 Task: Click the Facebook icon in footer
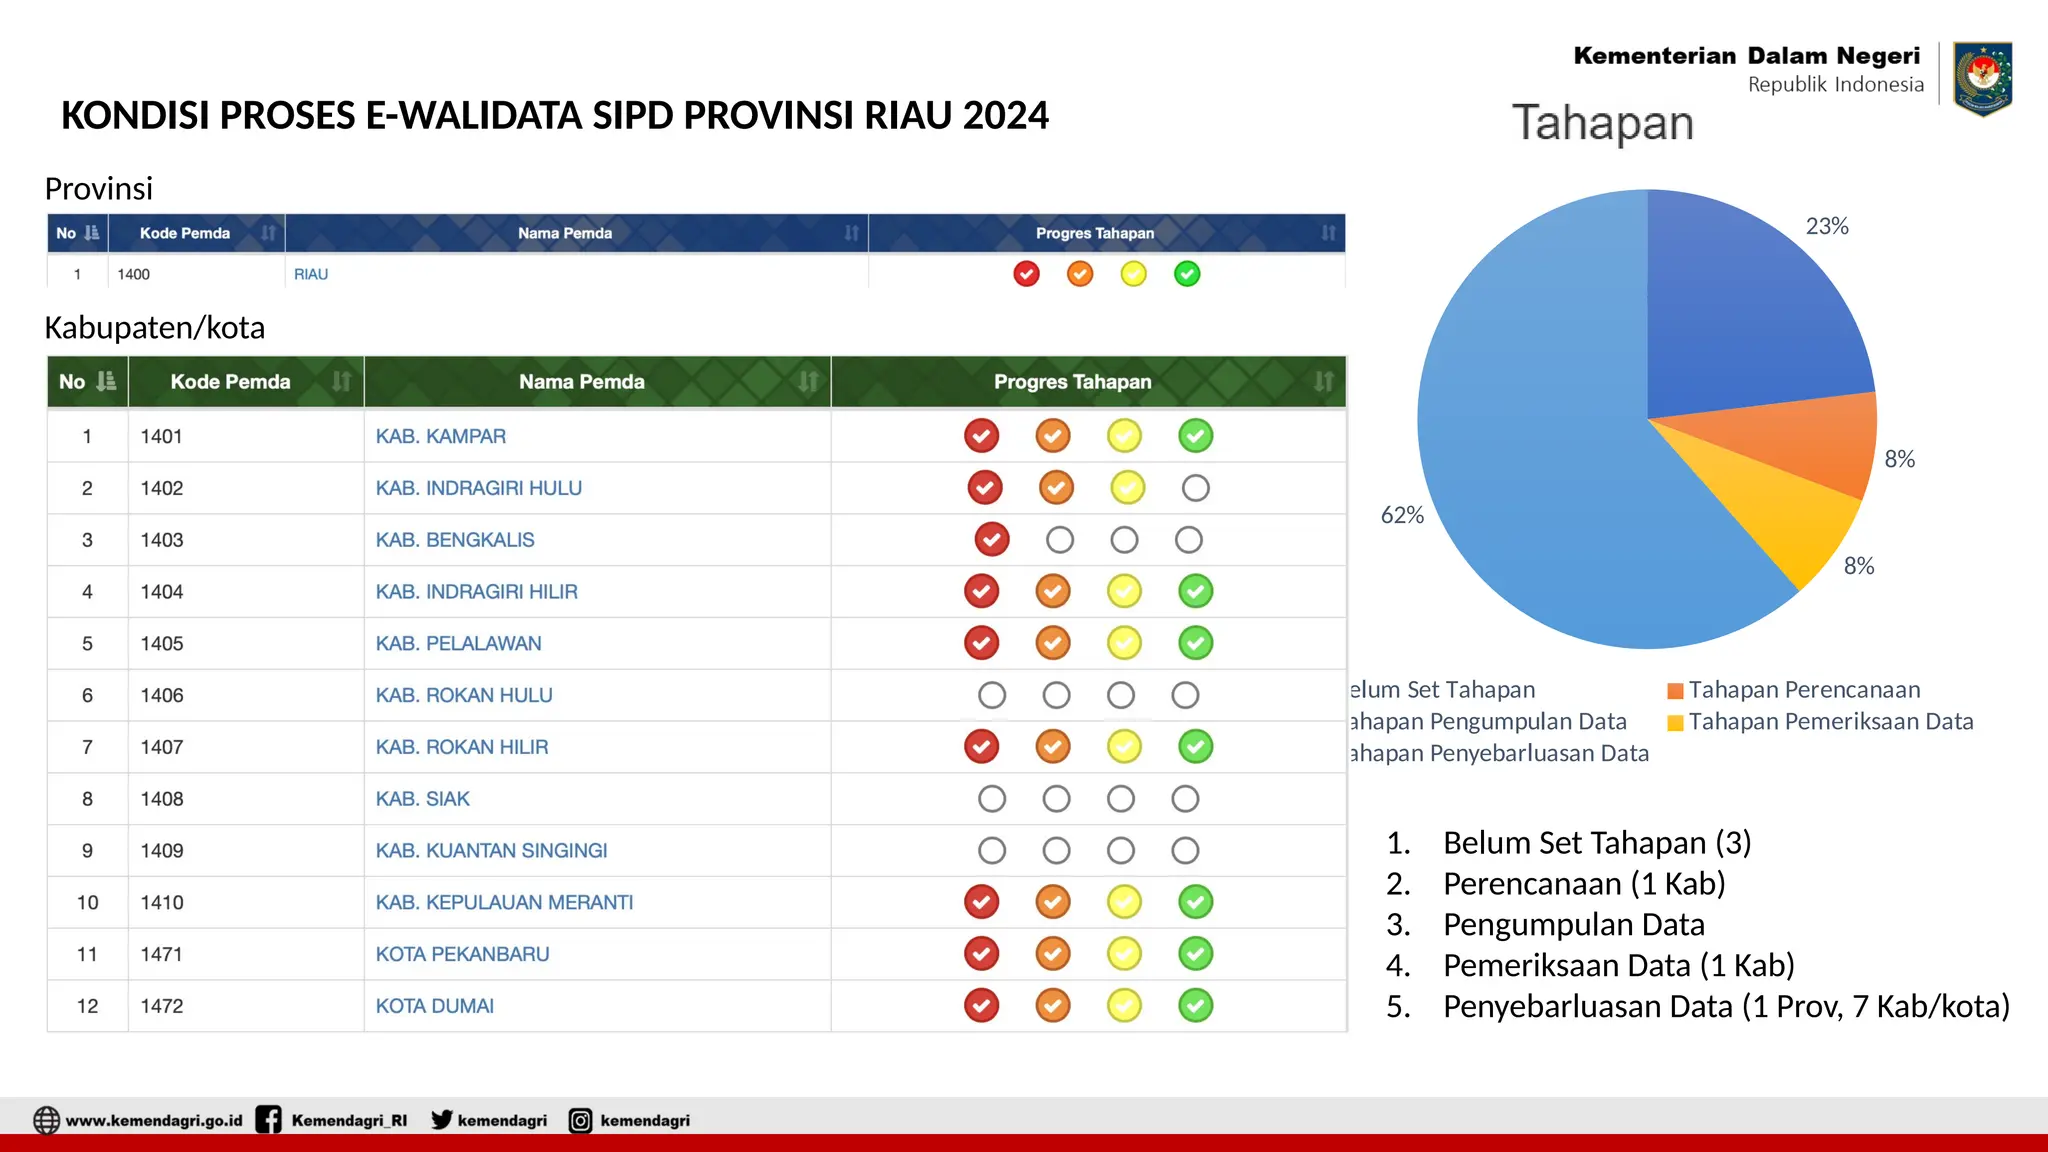click(268, 1119)
